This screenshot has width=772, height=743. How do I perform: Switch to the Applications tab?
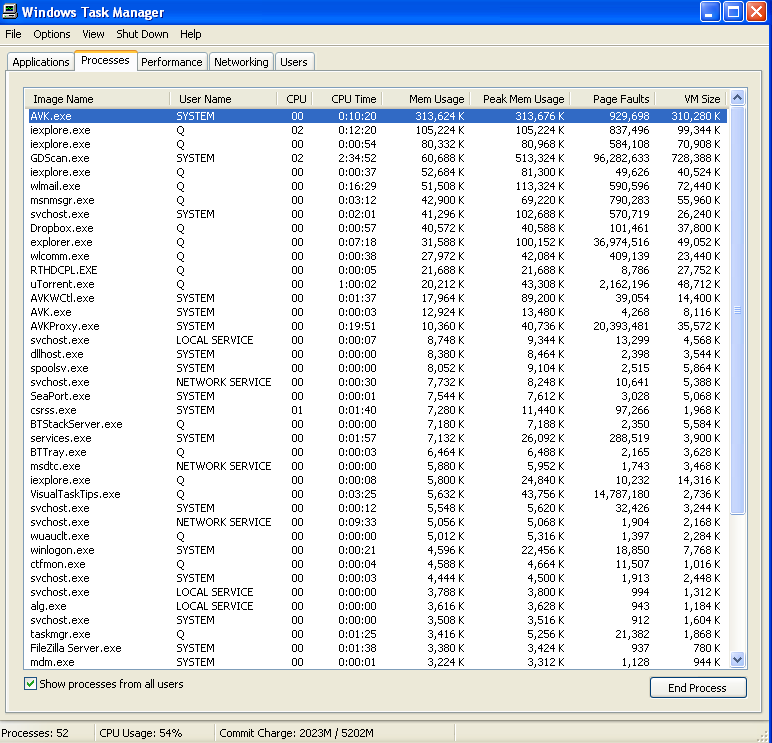click(x=41, y=62)
